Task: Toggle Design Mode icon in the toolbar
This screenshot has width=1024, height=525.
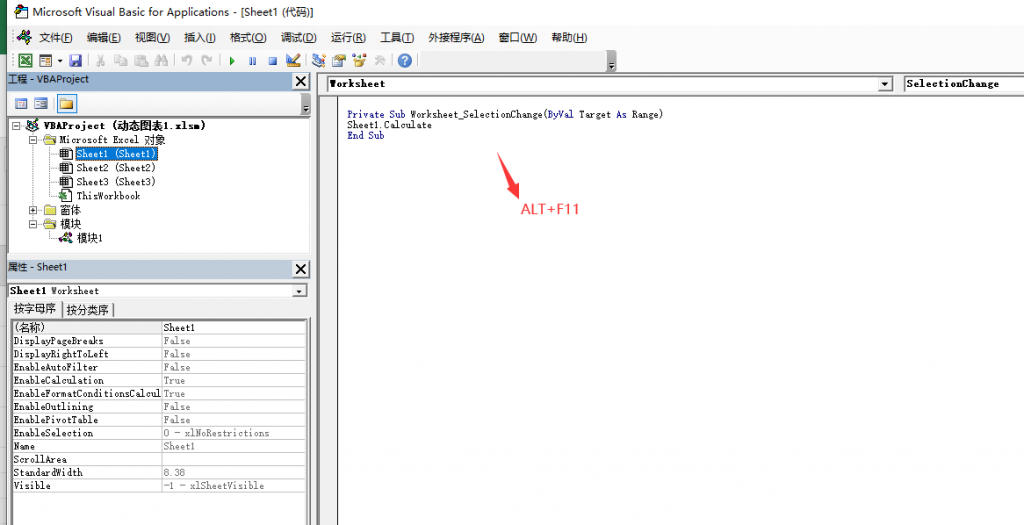Action: 293,60
